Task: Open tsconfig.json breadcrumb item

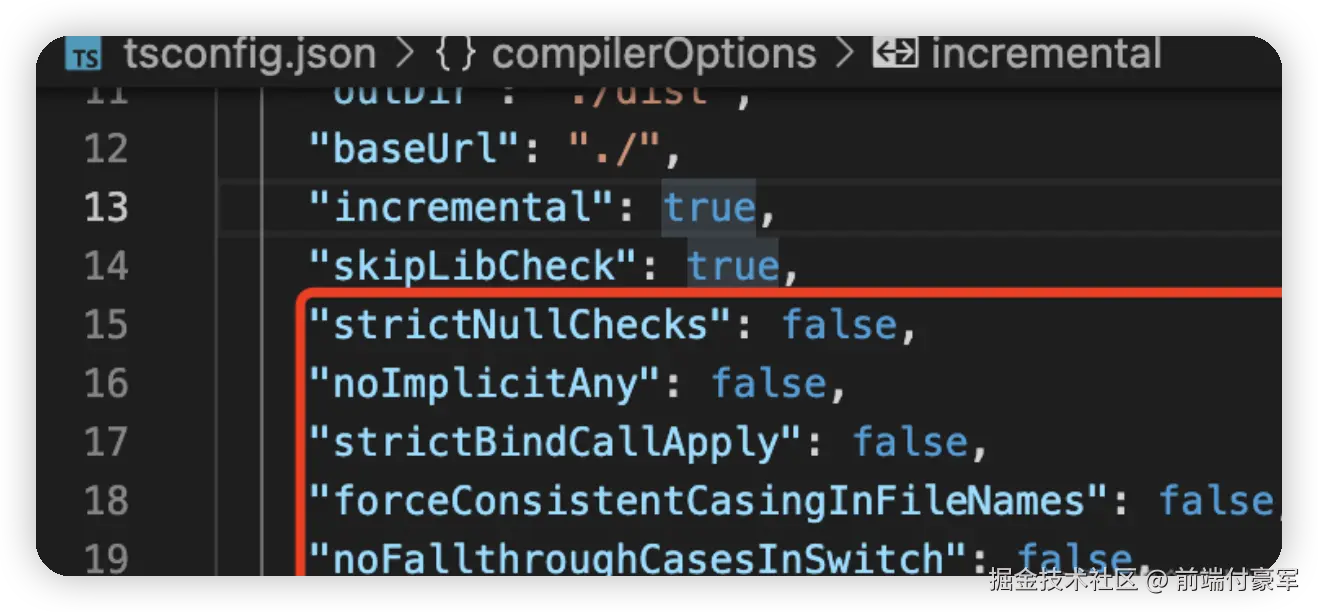Action: [x=250, y=54]
